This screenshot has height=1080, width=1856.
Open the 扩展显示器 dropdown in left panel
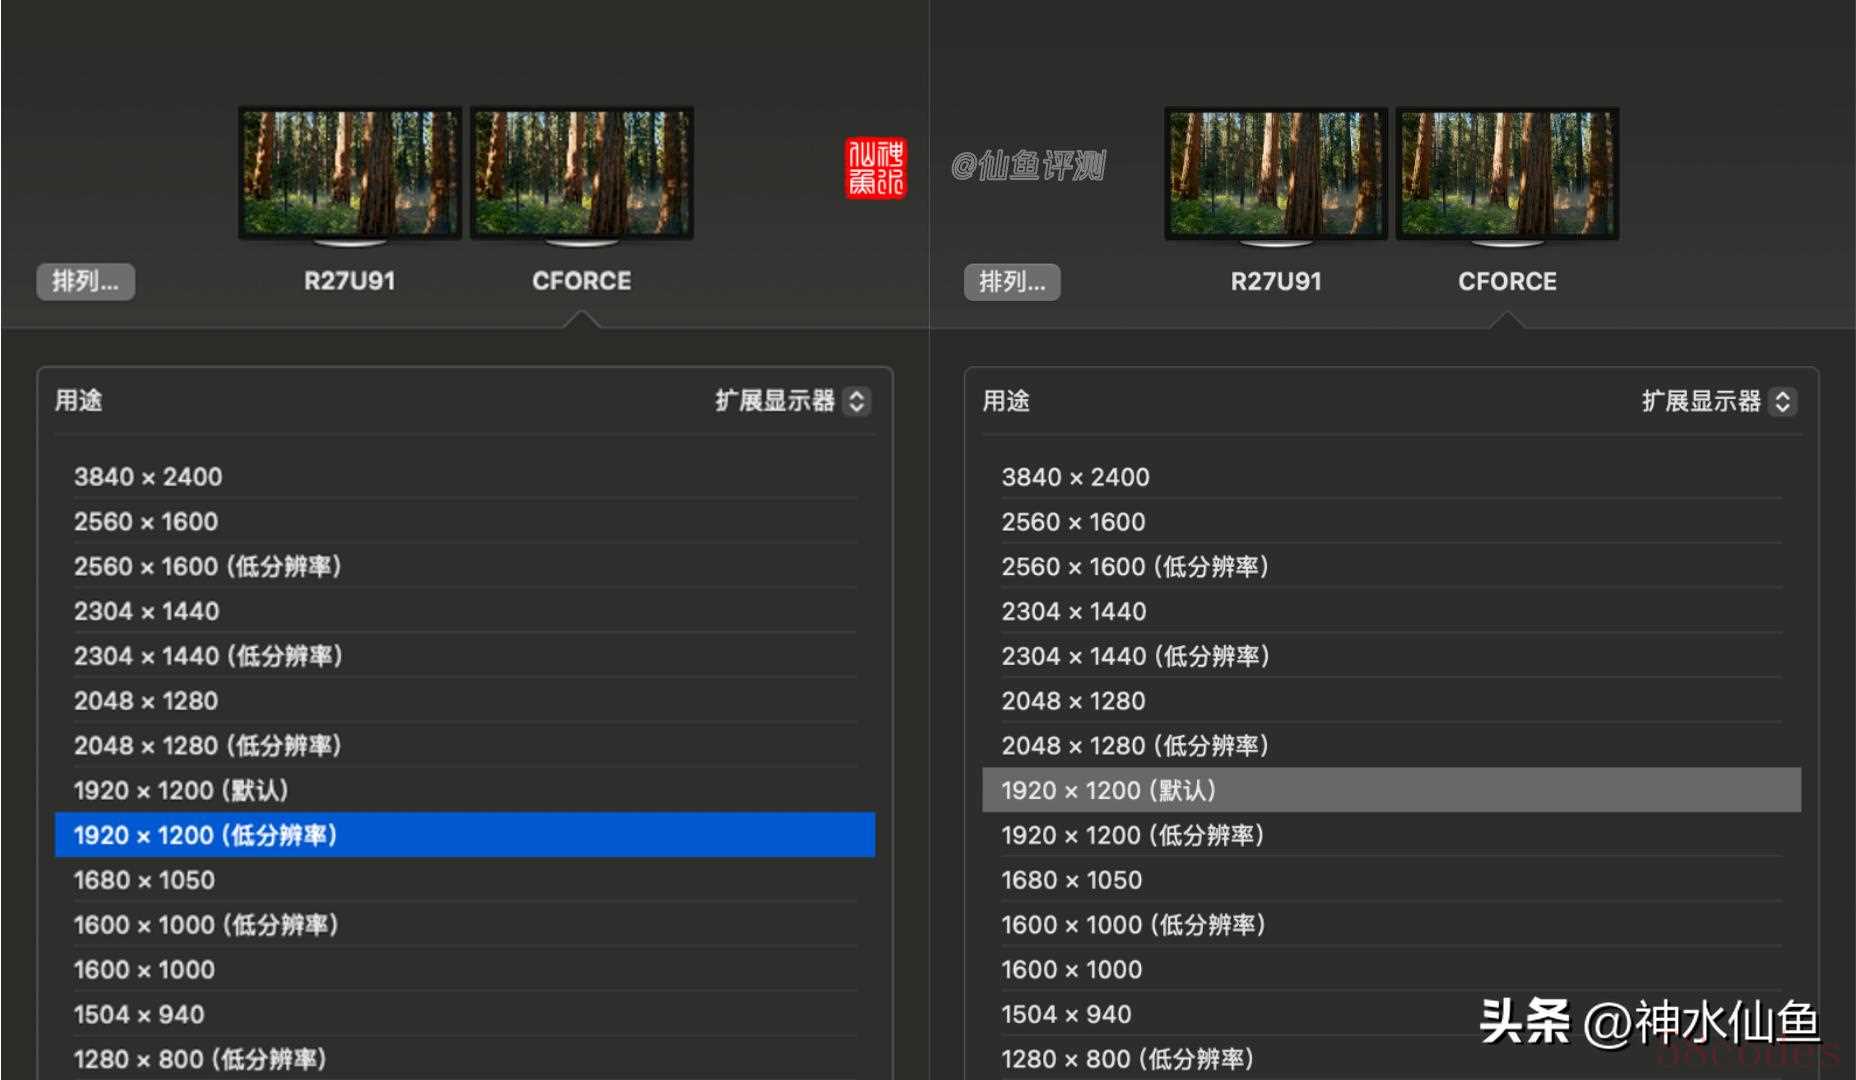click(792, 401)
